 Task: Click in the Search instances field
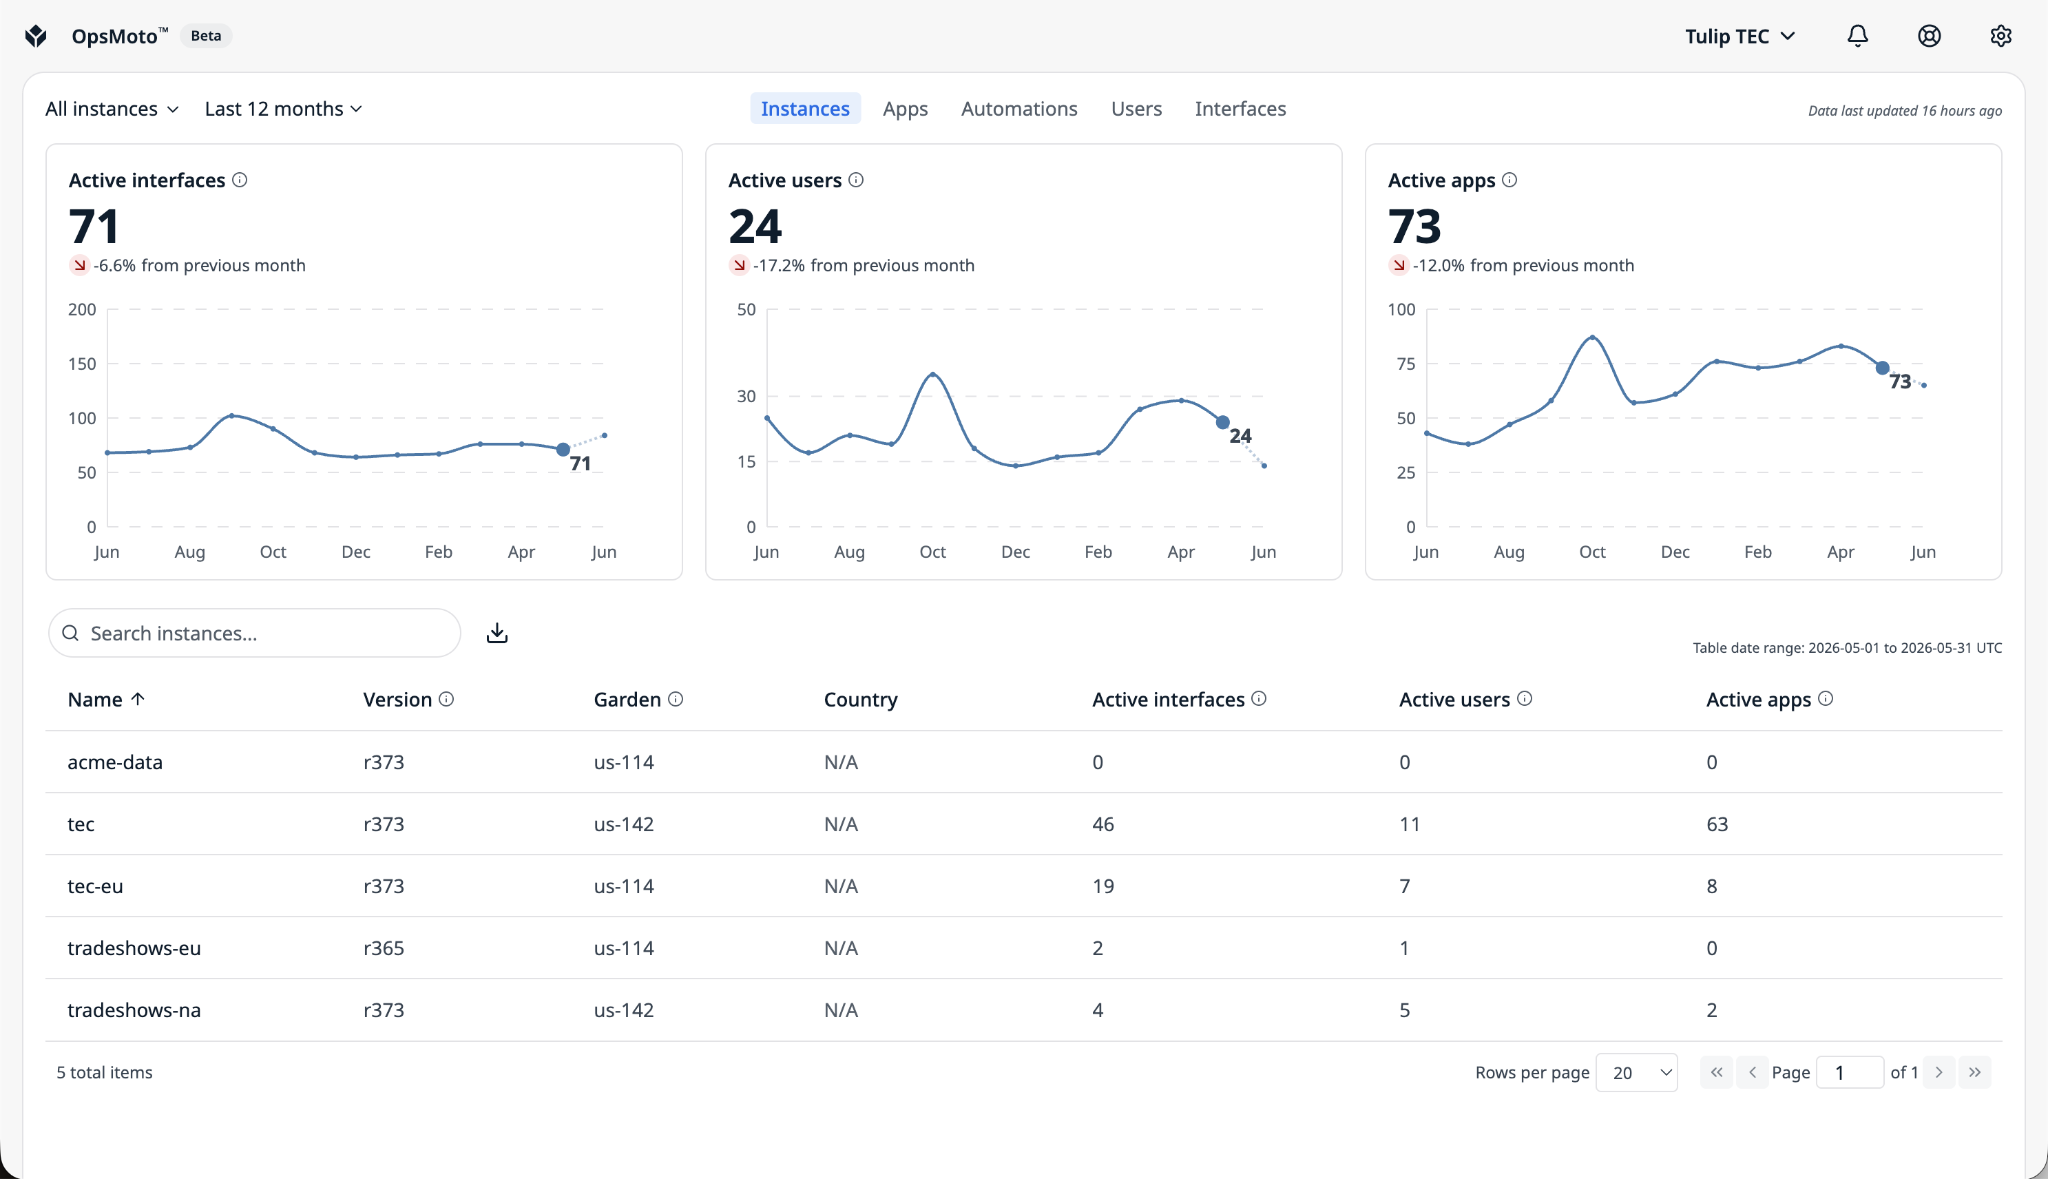(x=254, y=633)
